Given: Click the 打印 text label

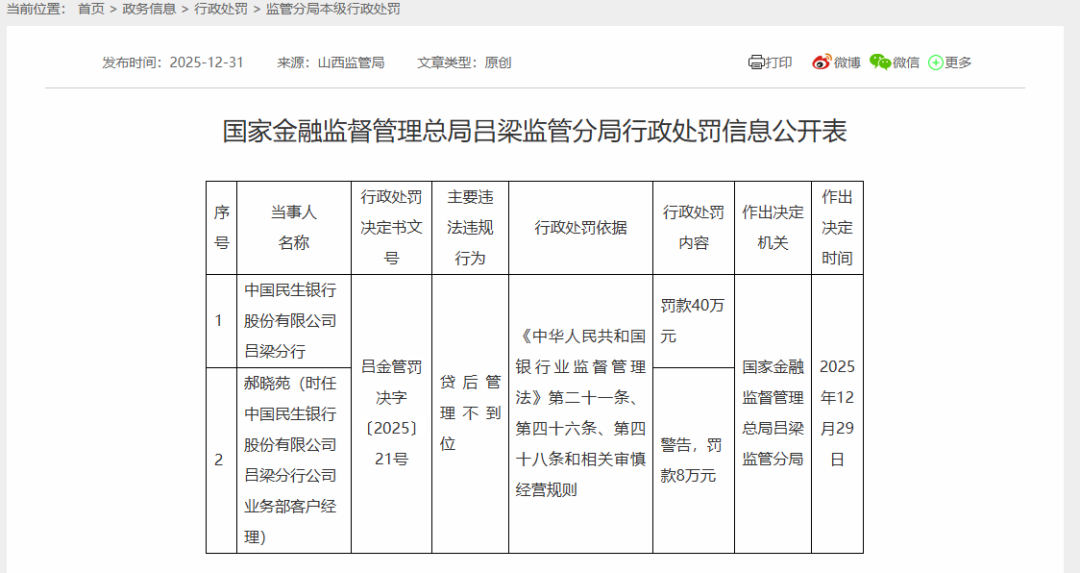Looking at the screenshot, I should (778, 63).
